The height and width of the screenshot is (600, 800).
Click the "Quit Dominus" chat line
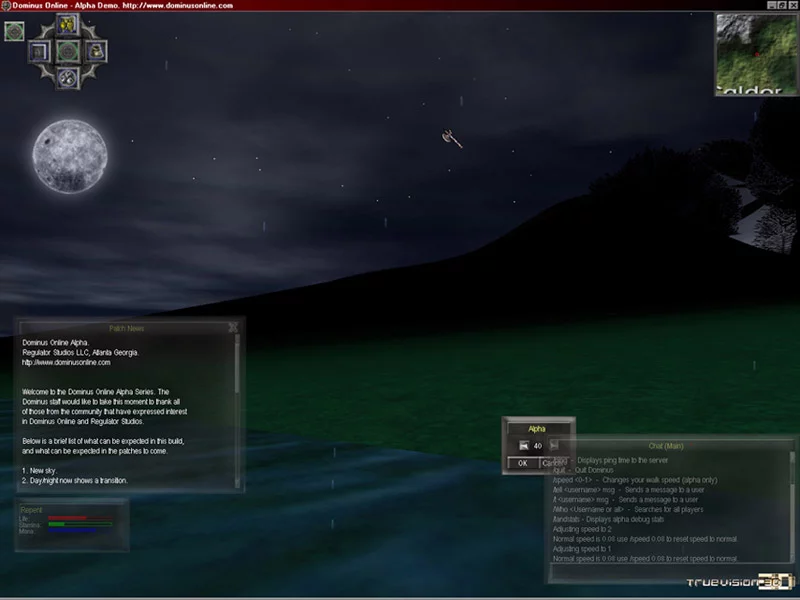pos(594,470)
